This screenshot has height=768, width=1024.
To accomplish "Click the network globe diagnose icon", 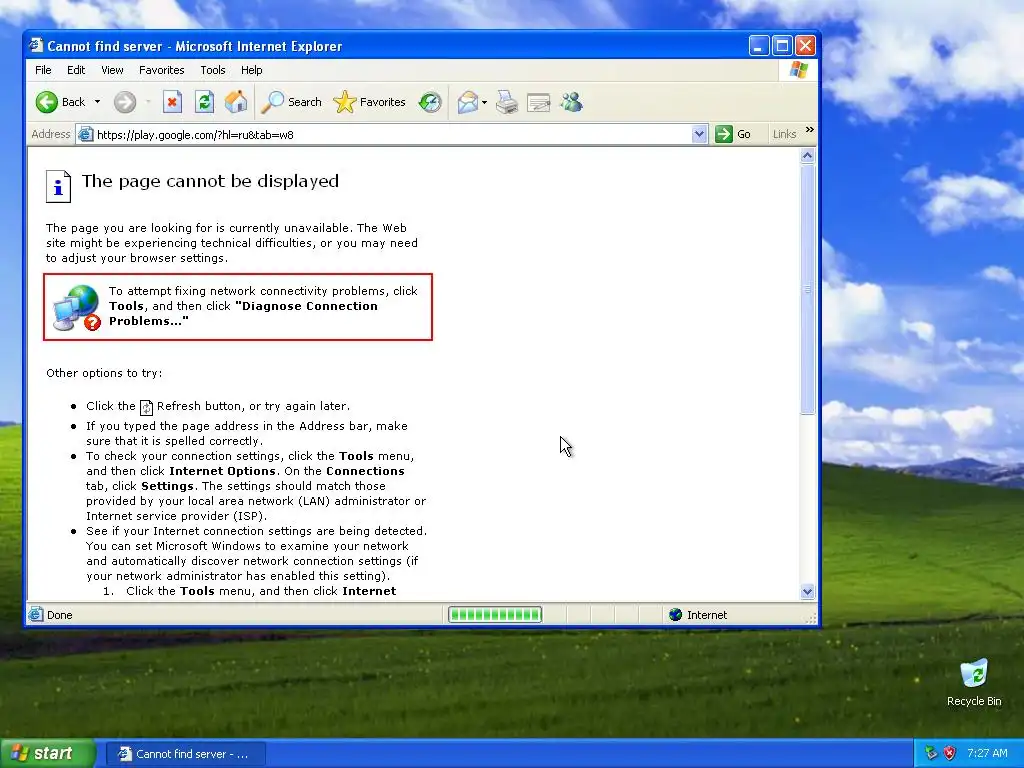I will pyautogui.click(x=76, y=307).
